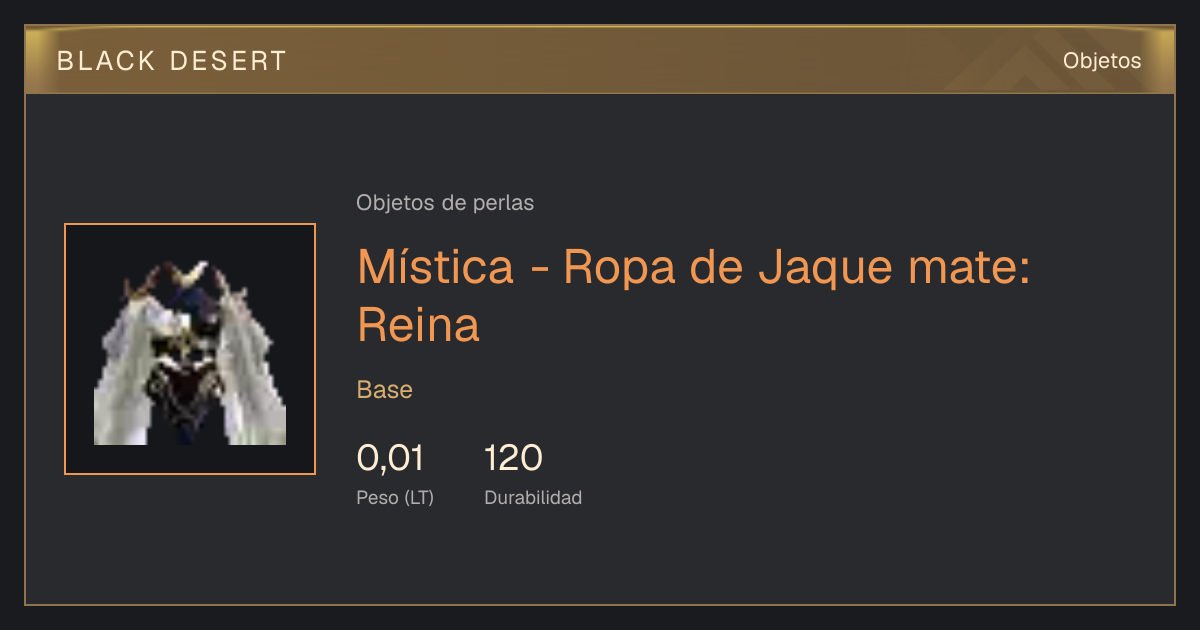Viewport: 1200px width, 630px height.
Task: Click the gold header banner's empty middle
Action: click(x=650, y=61)
